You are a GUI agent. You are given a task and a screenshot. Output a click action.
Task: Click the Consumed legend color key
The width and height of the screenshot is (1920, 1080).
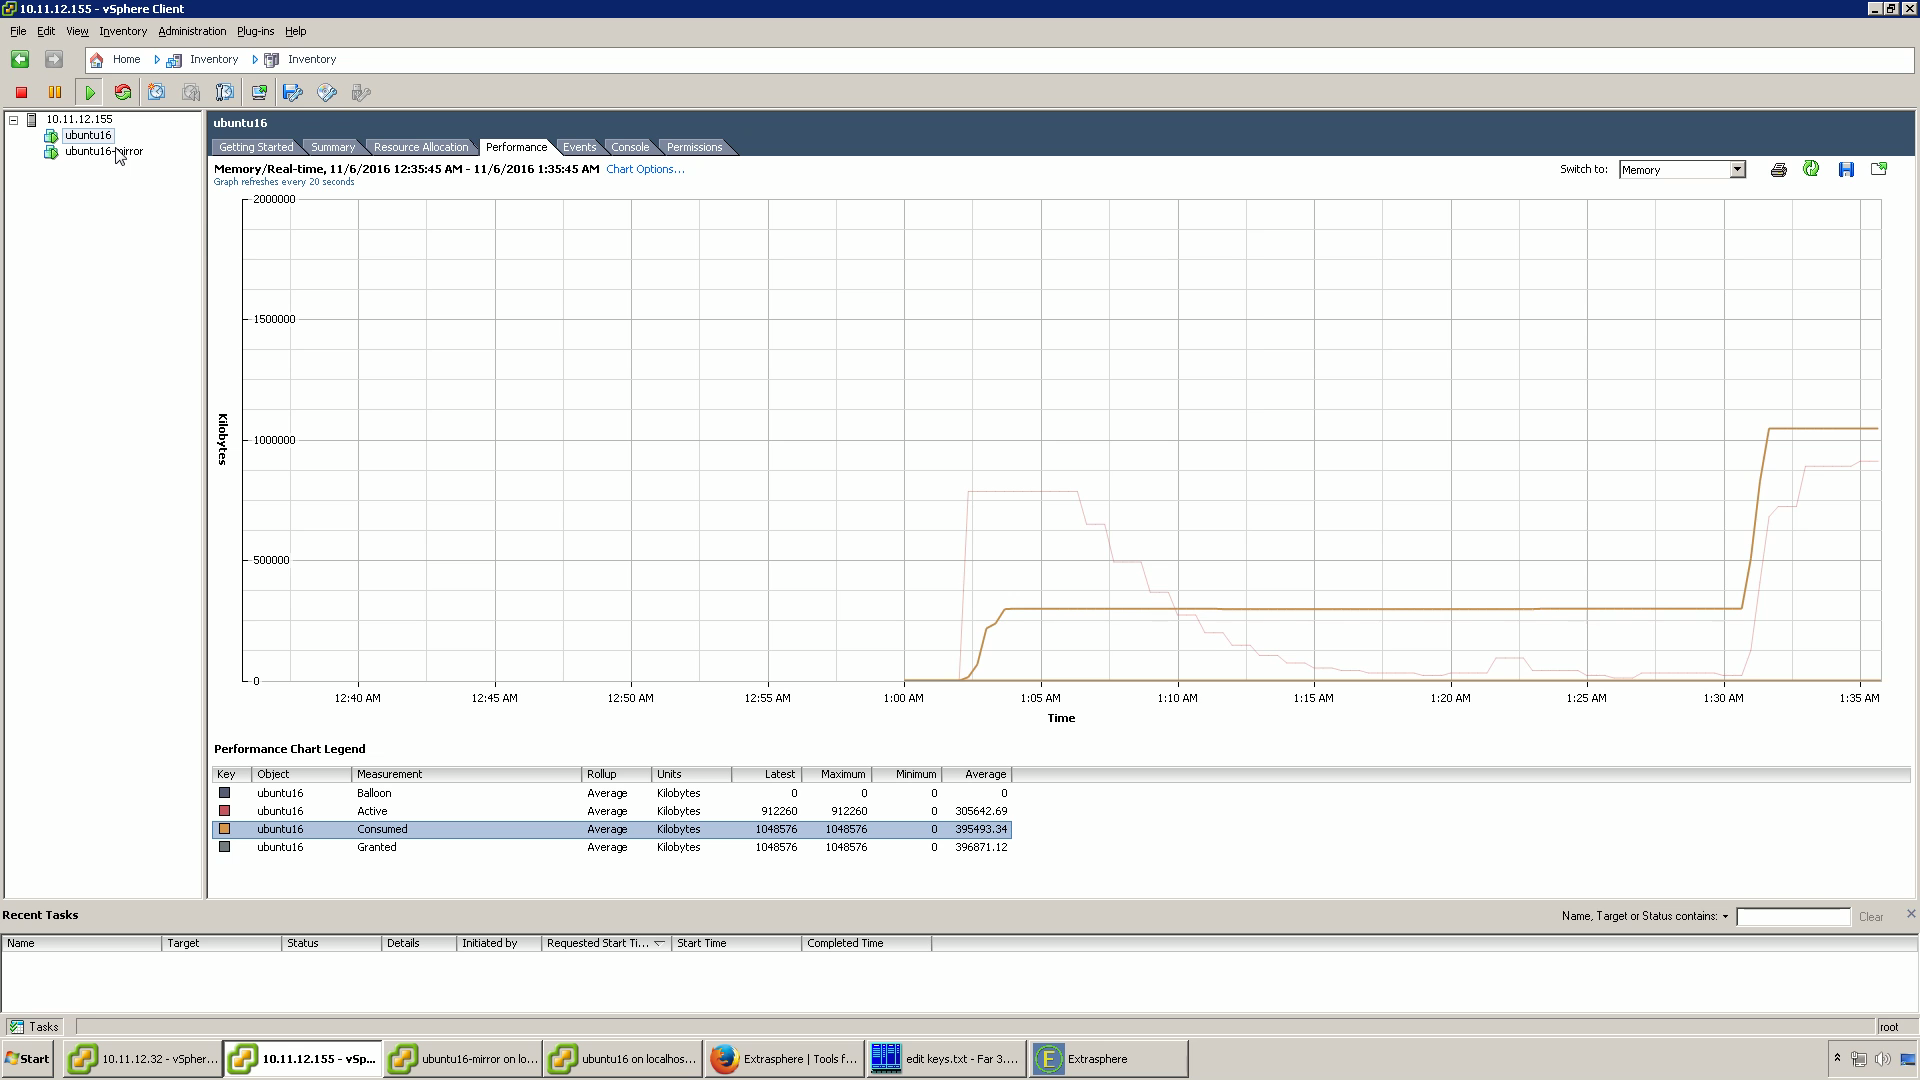(x=225, y=829)
